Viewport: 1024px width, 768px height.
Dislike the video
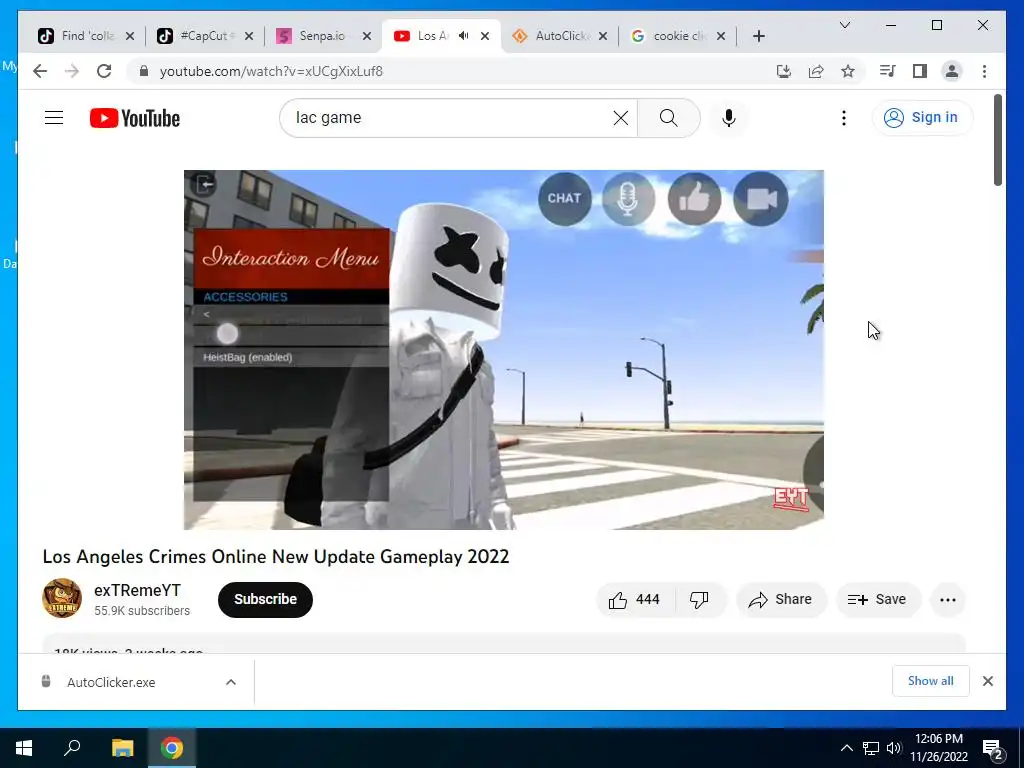tap(699, 600)
